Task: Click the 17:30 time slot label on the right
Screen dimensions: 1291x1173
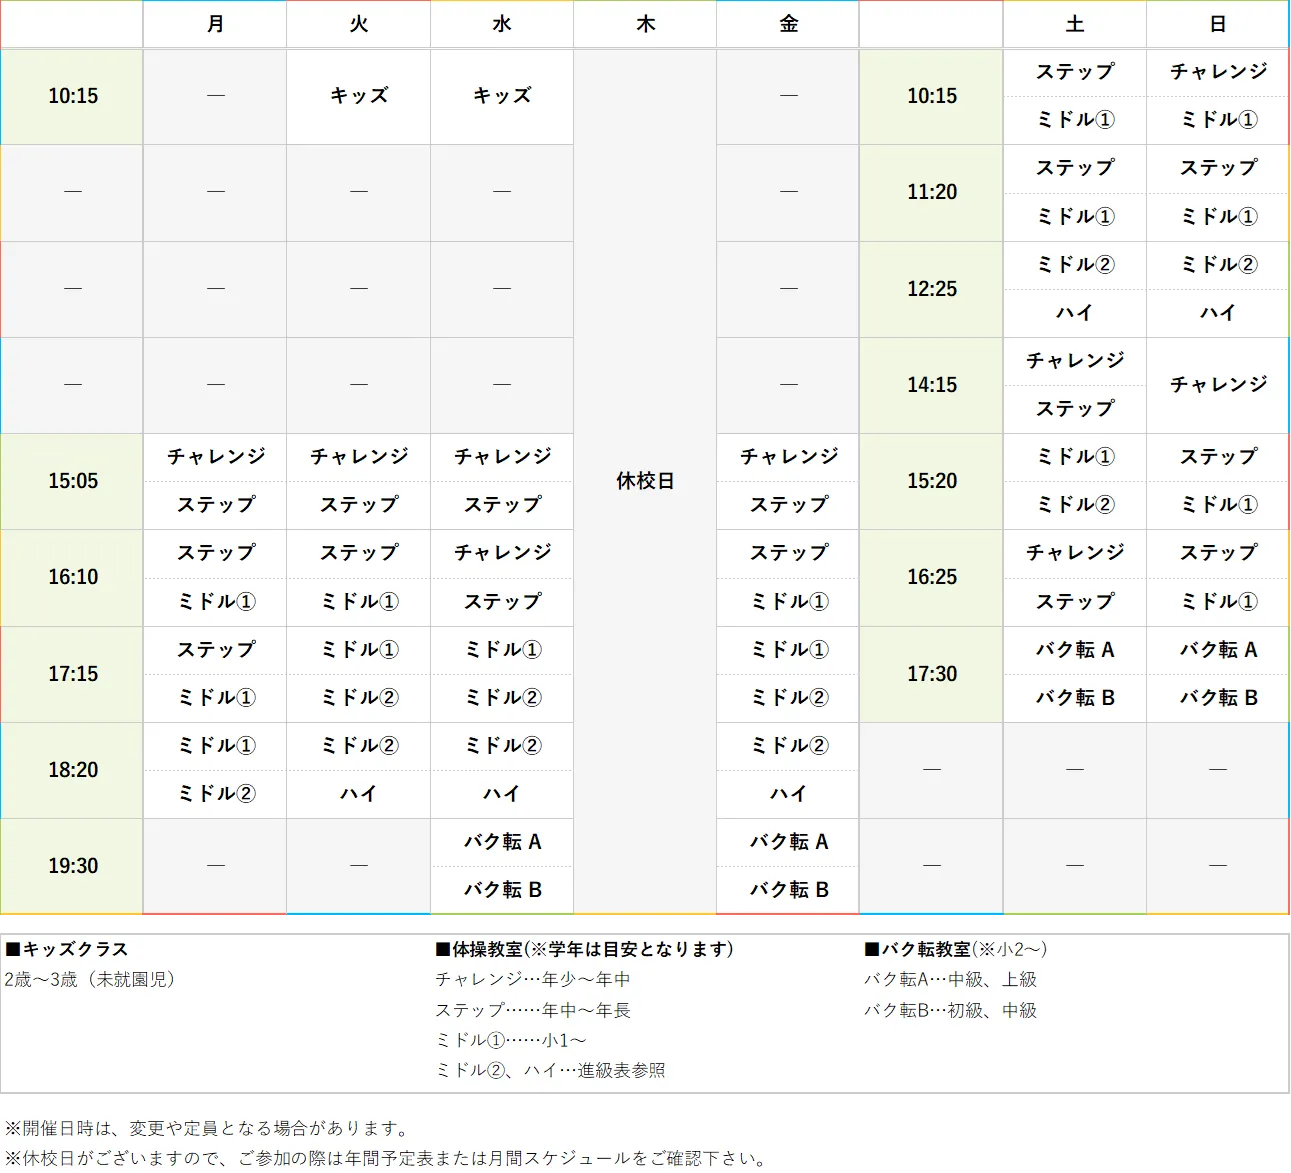Action: pyautogui.click(x=930, y=674)
